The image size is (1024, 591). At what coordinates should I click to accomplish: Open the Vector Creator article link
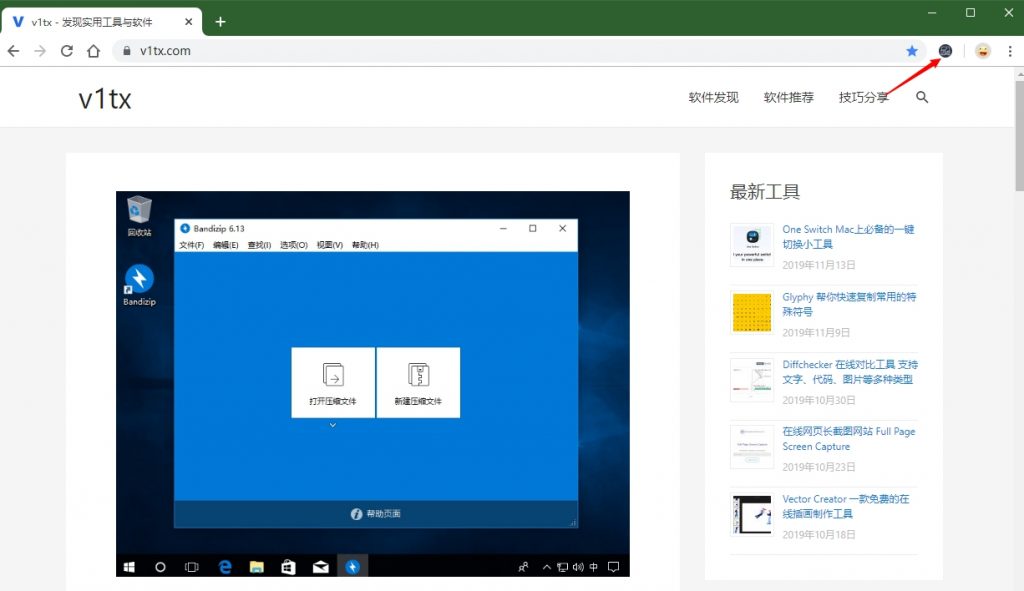click(845, 506)
